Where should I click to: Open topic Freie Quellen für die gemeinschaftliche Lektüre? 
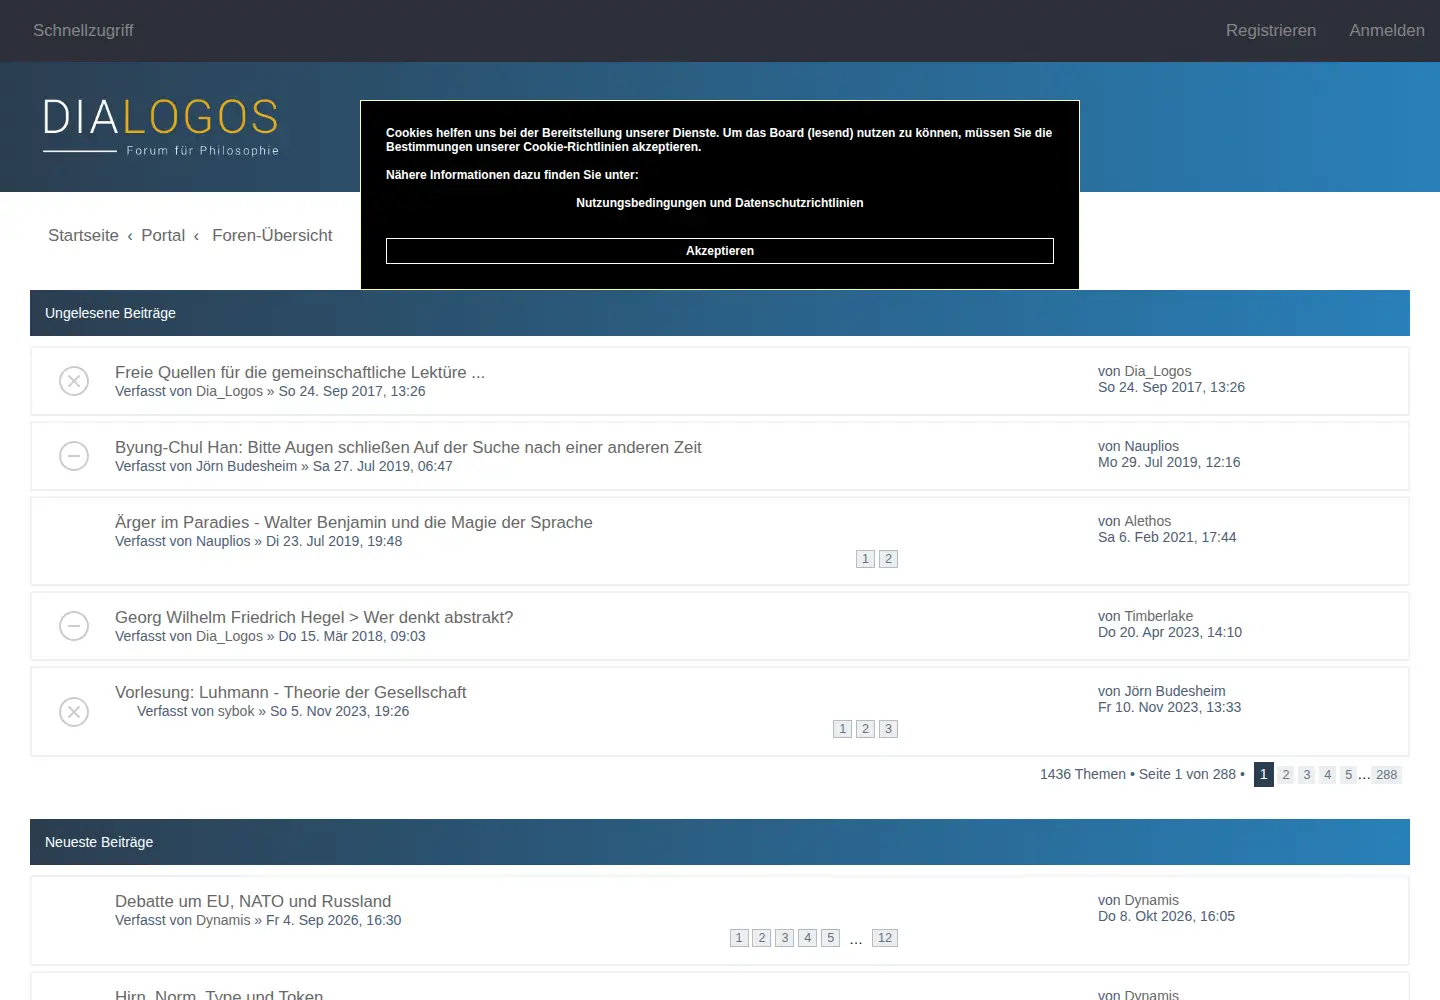pyautogui.click(x=300, y=372)
